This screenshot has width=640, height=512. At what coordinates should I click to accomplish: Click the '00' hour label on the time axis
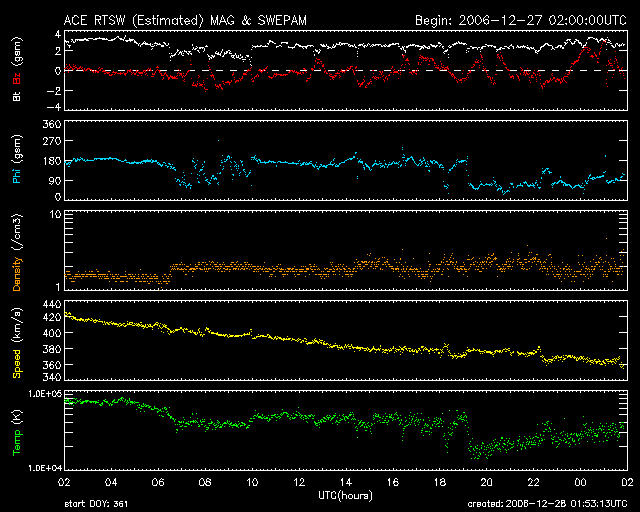tap(580, 482)
